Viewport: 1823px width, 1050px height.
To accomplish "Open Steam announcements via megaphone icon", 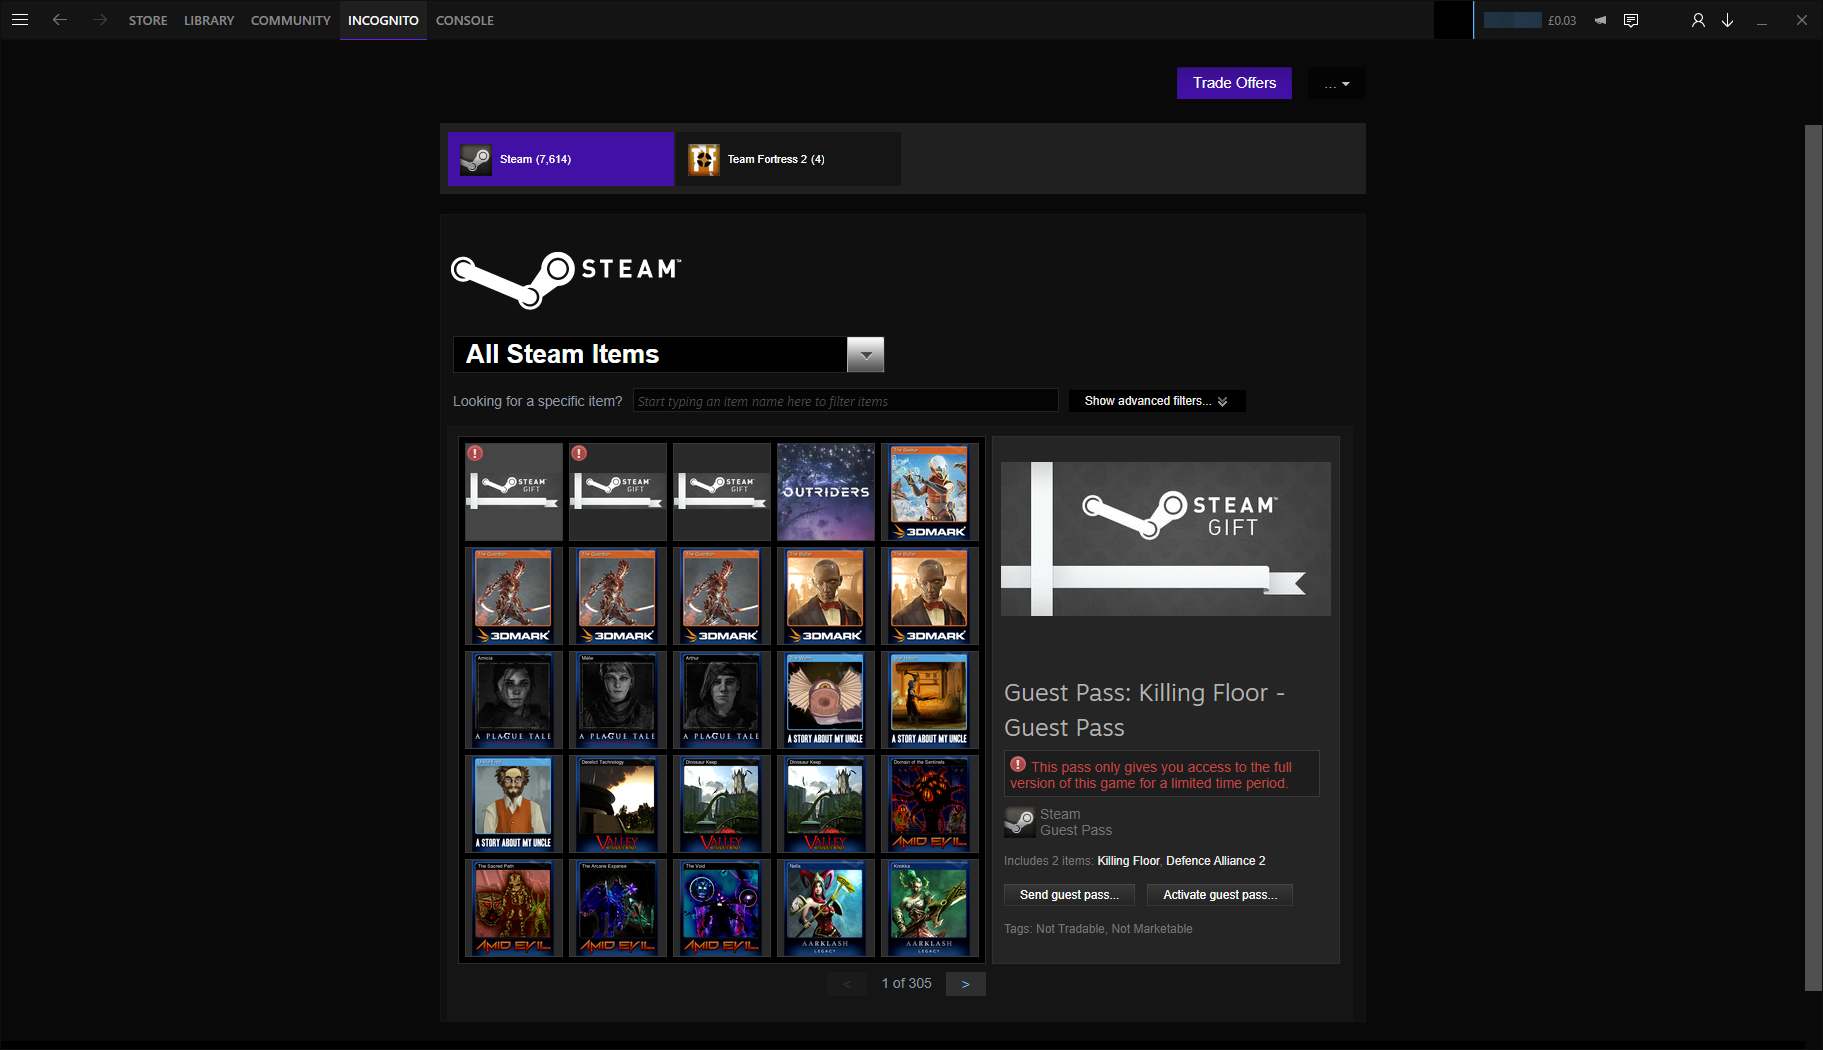I will point(1600,20).
